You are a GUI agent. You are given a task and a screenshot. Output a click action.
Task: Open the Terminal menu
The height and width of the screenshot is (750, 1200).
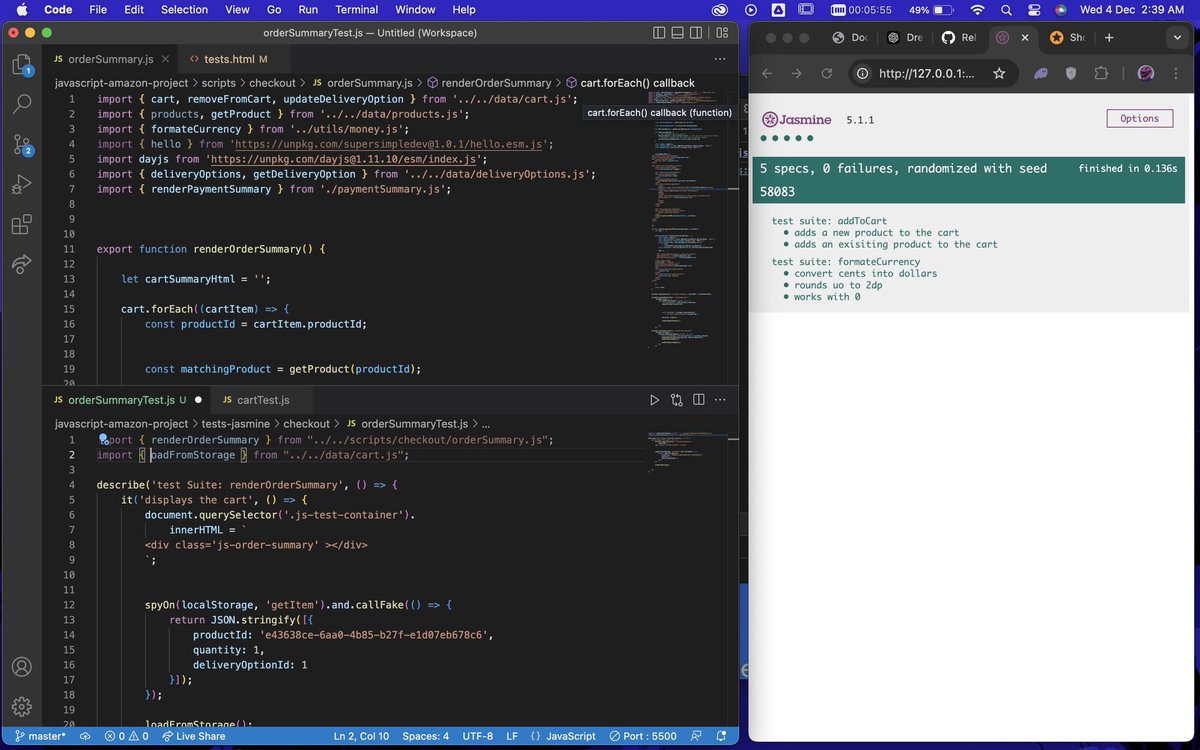pos(357,10)
